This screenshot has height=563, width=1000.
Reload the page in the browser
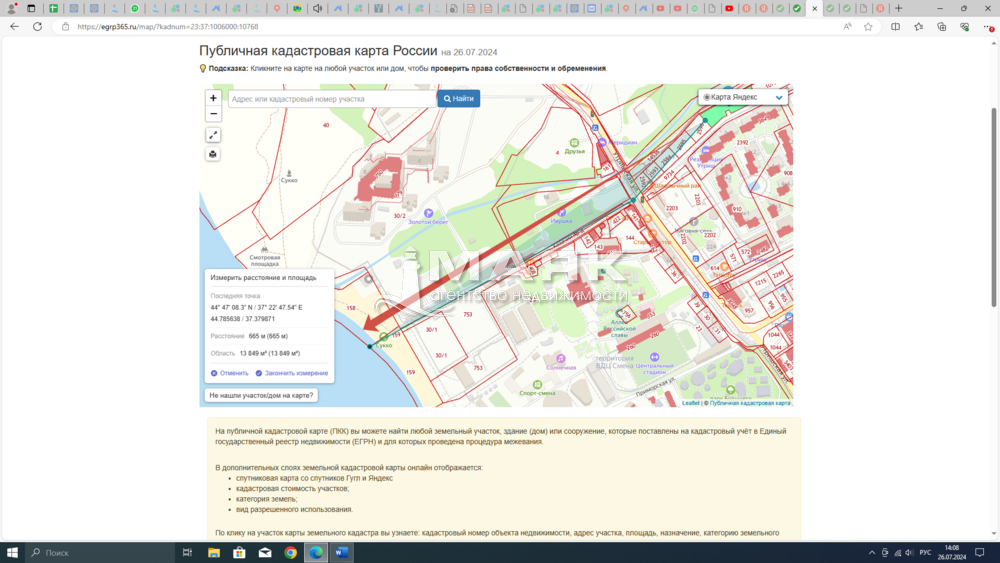[x=37, y=27]
